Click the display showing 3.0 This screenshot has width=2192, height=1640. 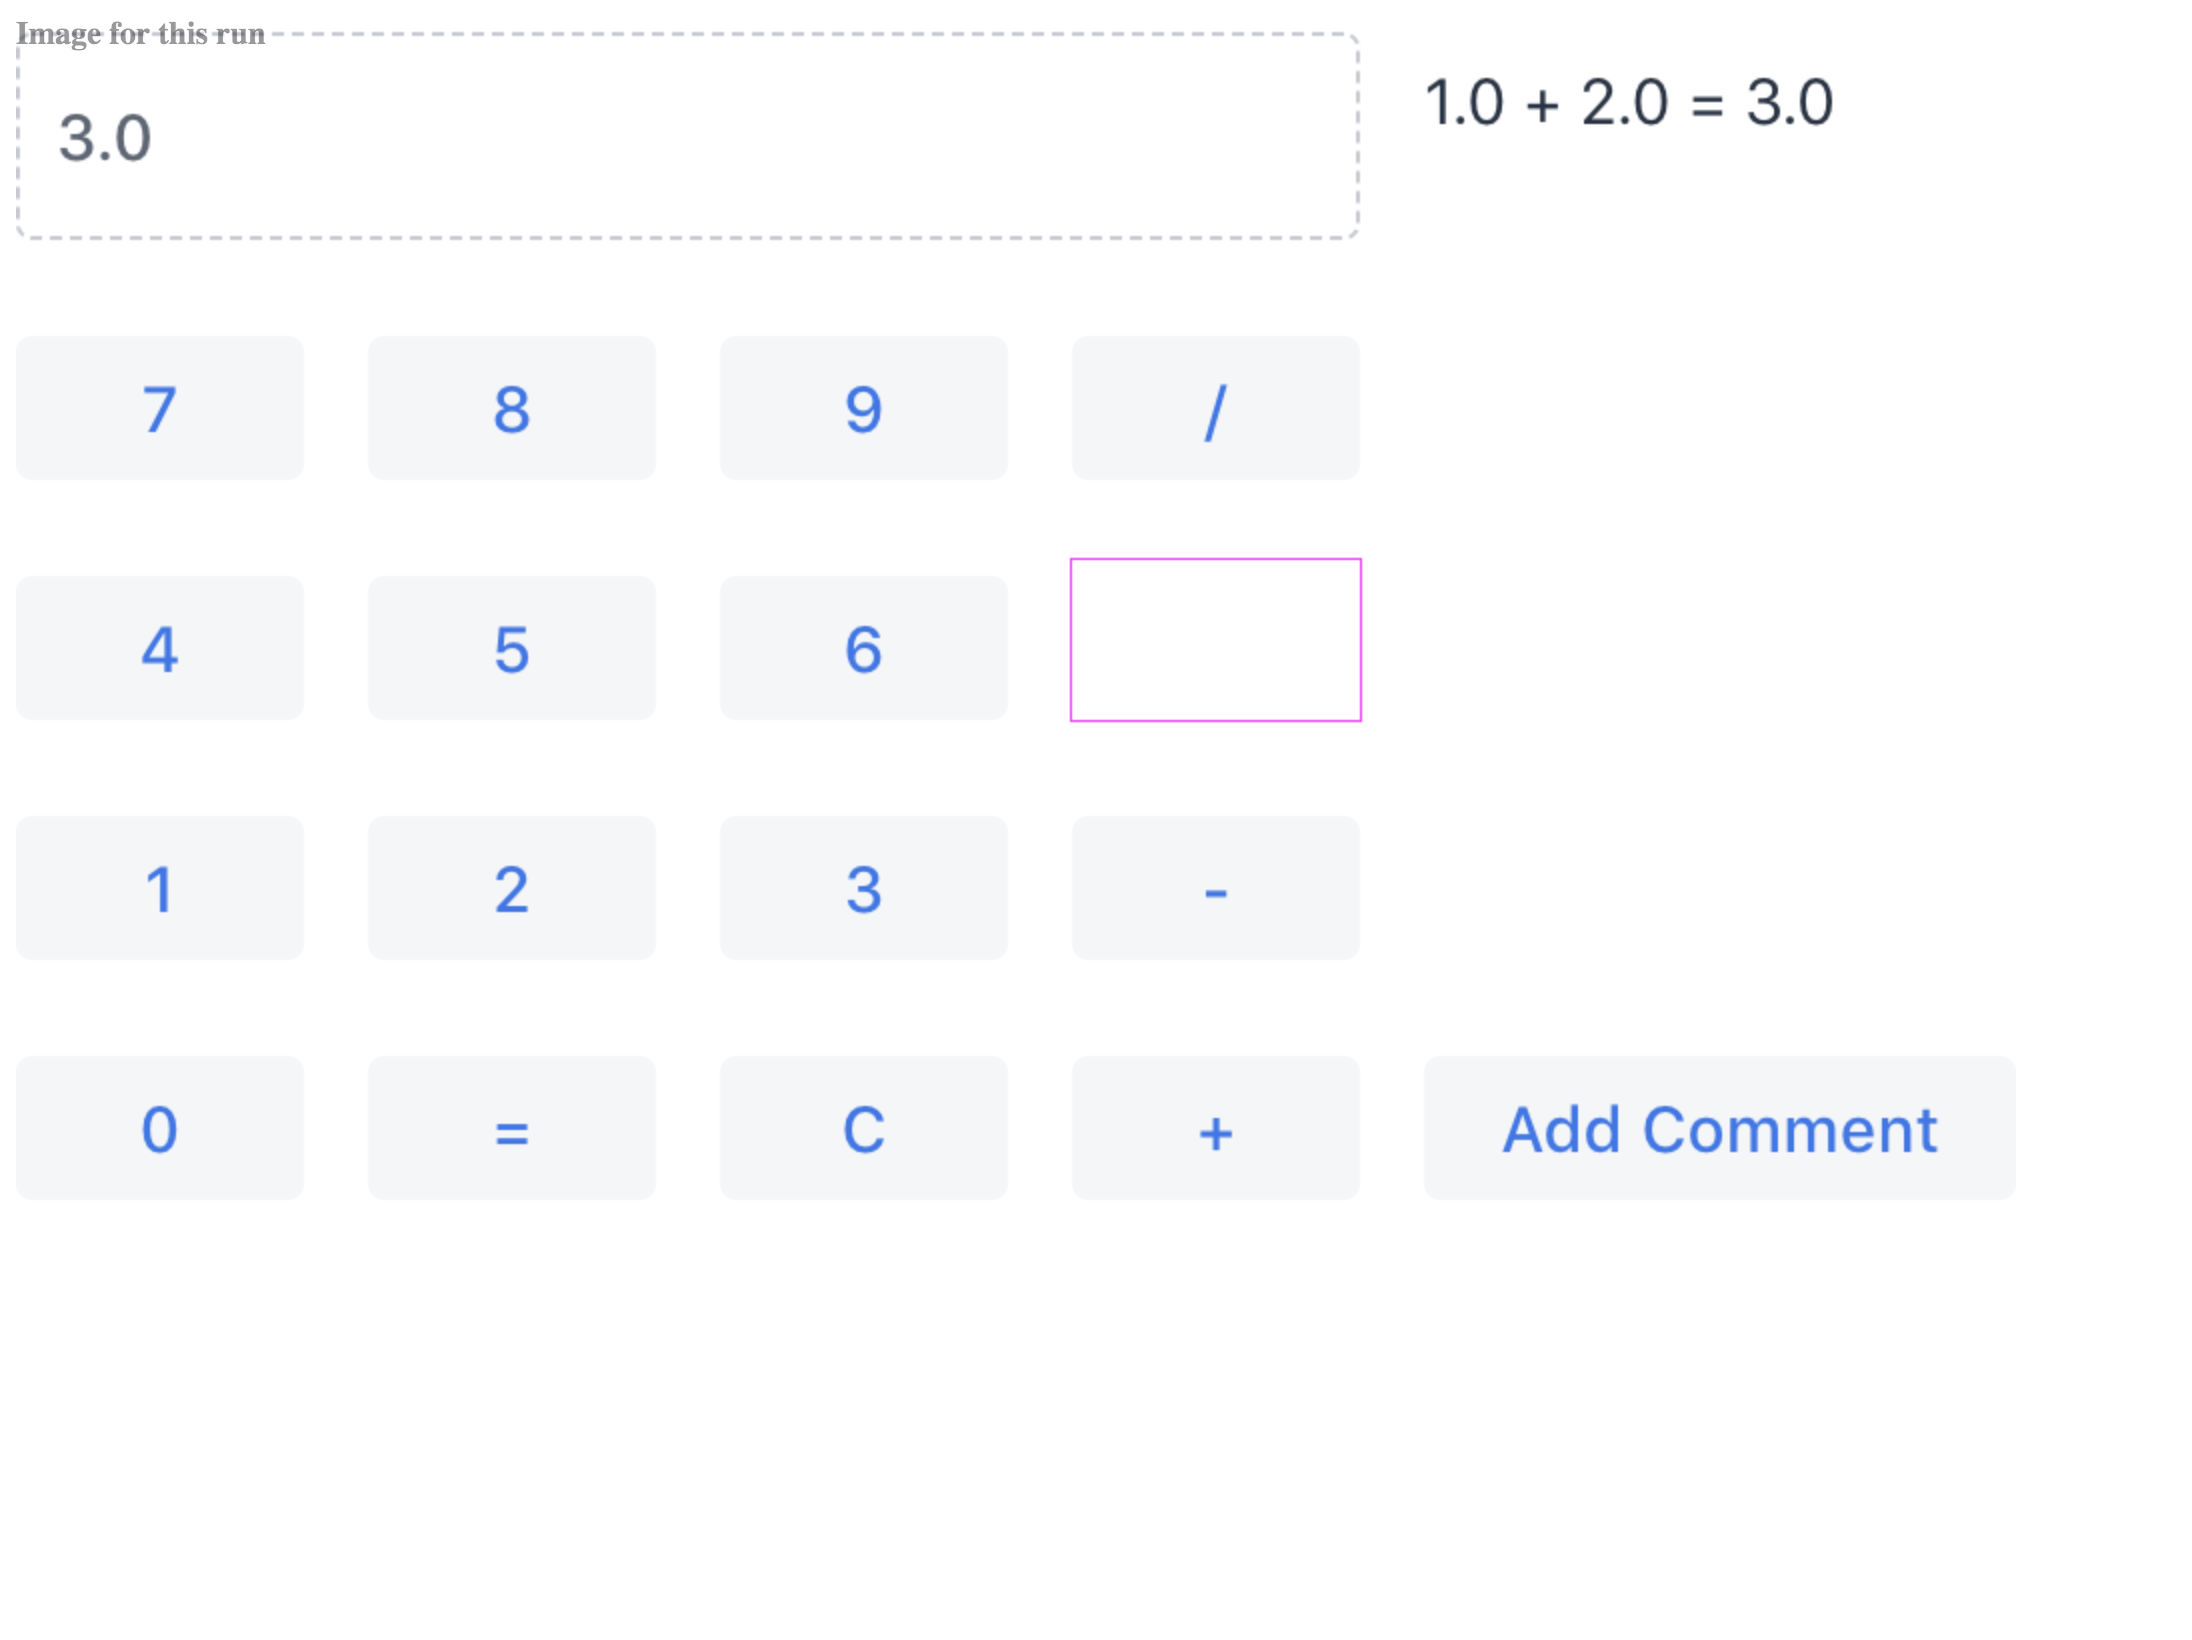click(x=104, y=138)
